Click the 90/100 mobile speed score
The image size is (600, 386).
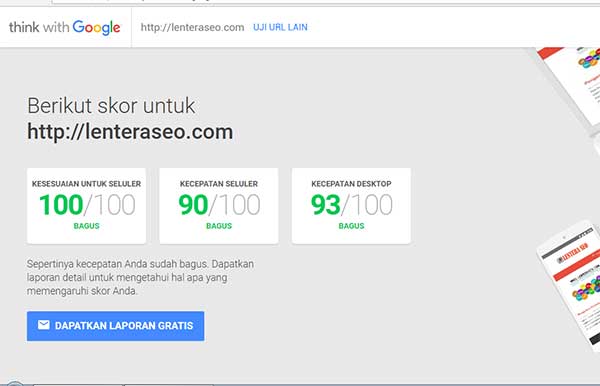coord(219,205)
